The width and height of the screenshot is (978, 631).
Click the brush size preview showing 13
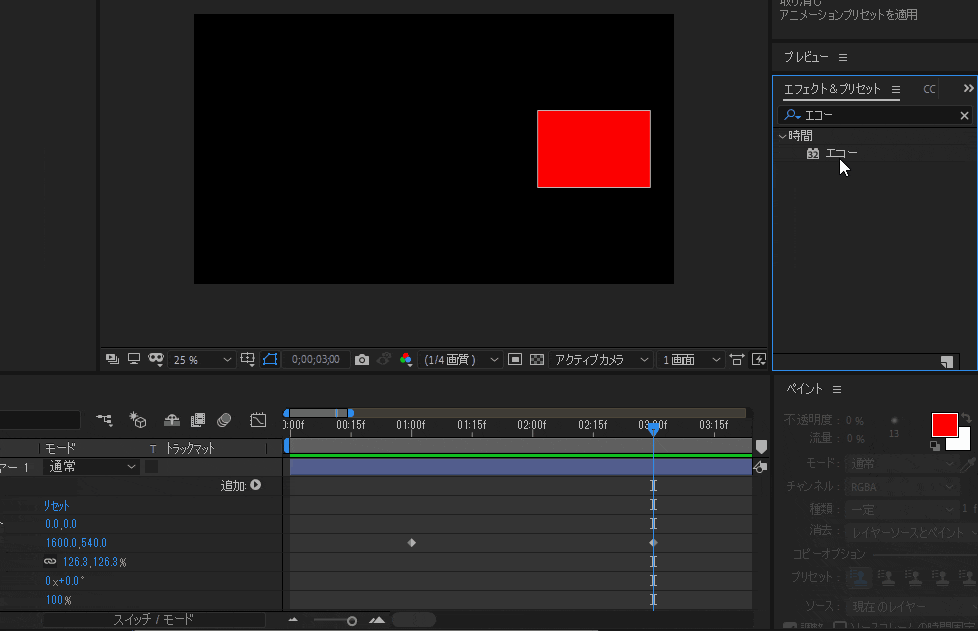(x=894, y=426)
